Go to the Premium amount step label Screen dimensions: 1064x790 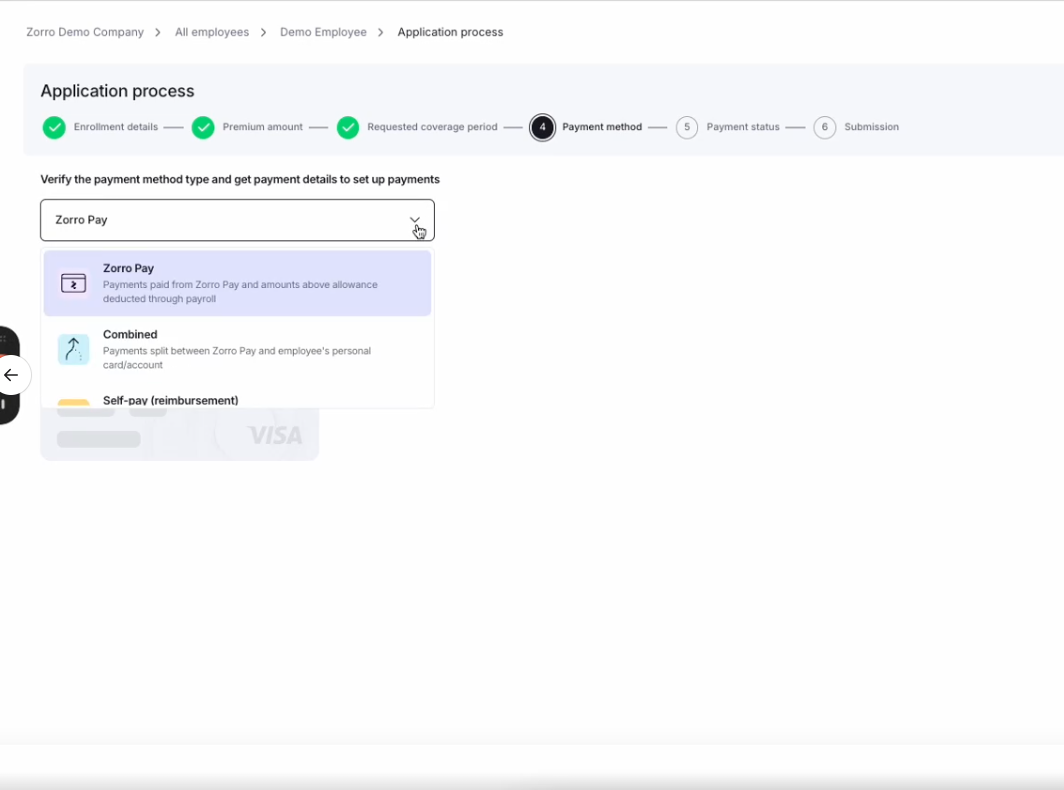263,127
